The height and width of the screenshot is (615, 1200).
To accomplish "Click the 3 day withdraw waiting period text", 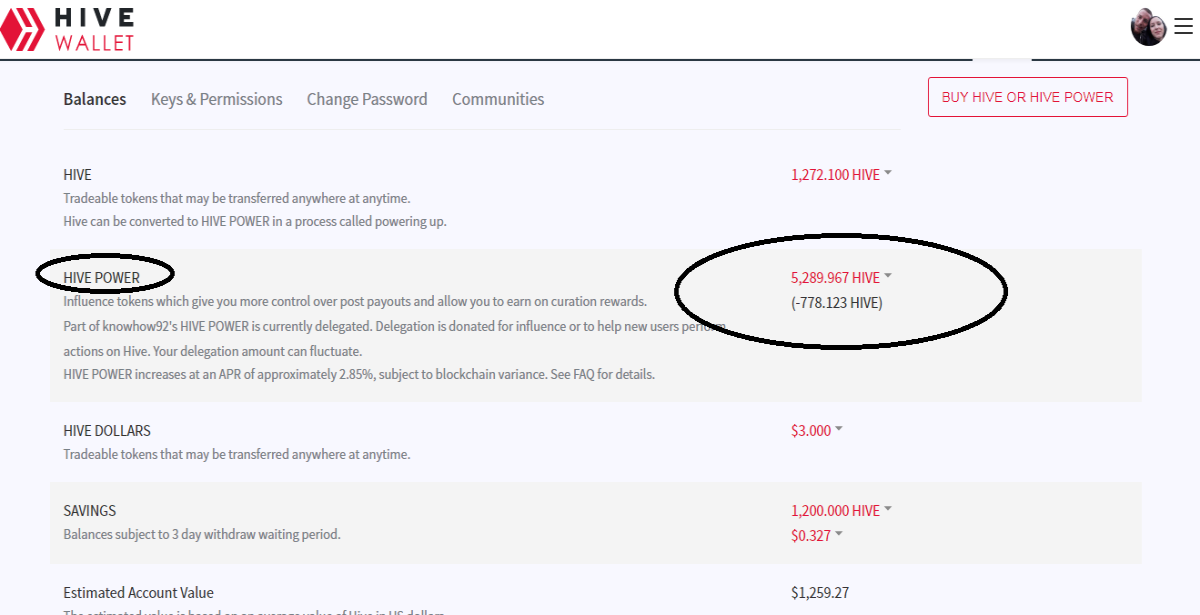I will pyautogui.click(x=202, y=534).
